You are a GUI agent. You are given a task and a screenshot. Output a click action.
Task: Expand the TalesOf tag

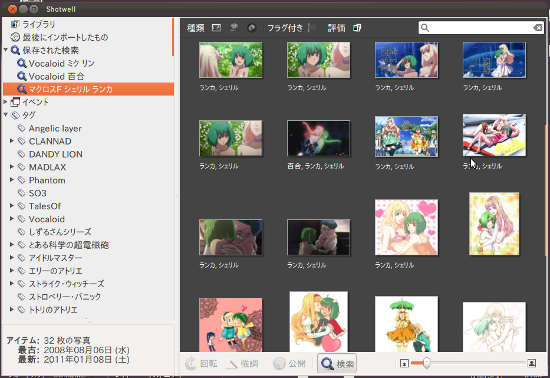pos(12,206)
